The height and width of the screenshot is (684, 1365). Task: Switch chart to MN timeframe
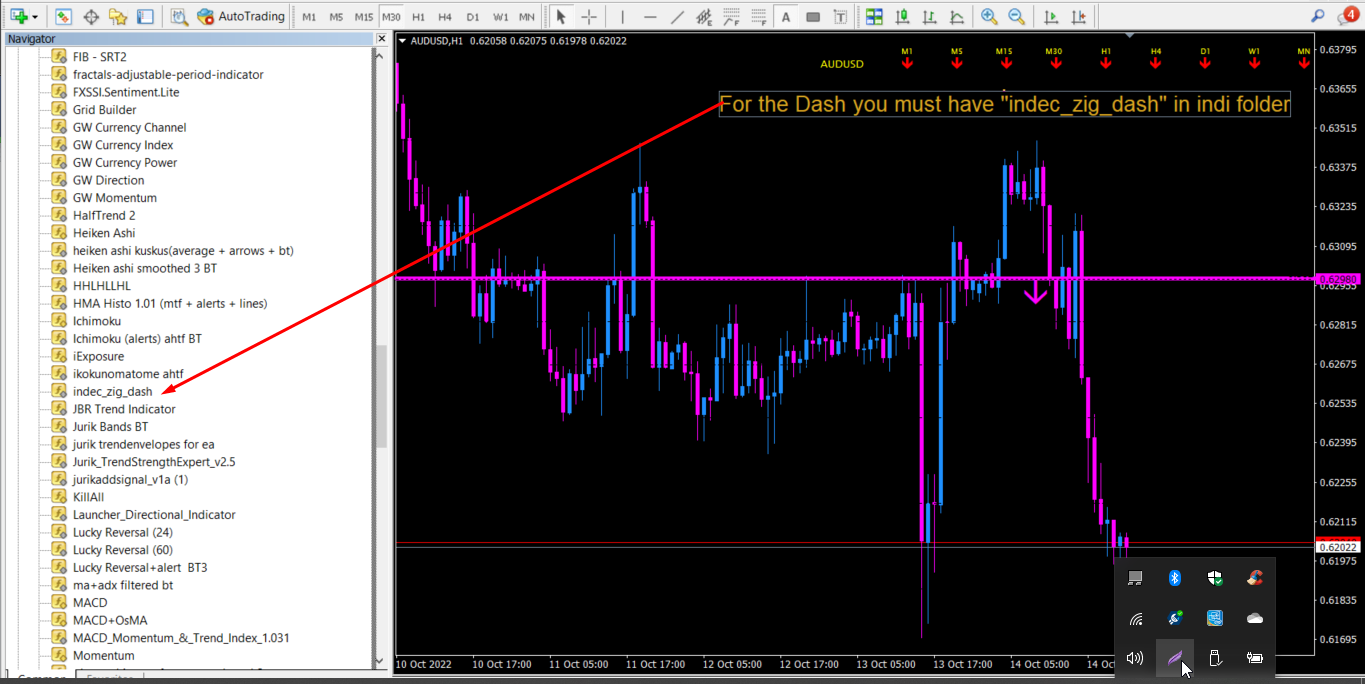click(x=527, y=17)
